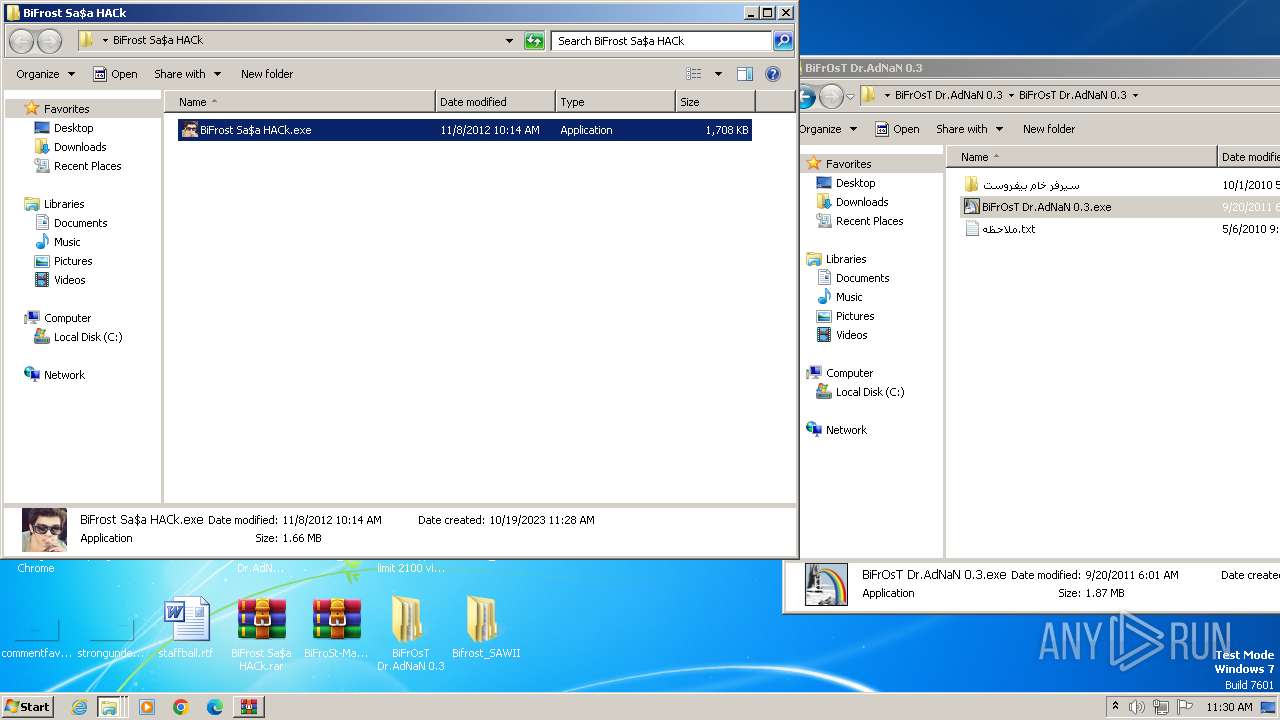Open address bar history dropdown in front window
Viewport: 1280px width, 720px height.
coord(510,41)
